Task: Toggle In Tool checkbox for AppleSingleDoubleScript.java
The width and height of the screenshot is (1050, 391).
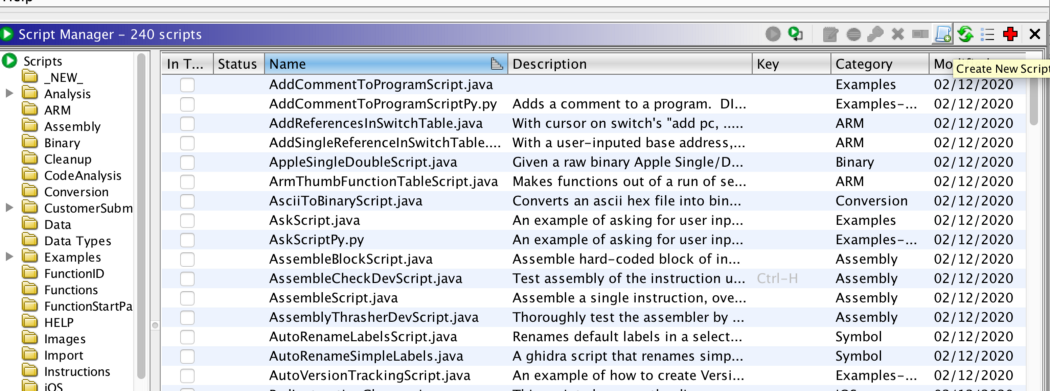Action: 187,162
